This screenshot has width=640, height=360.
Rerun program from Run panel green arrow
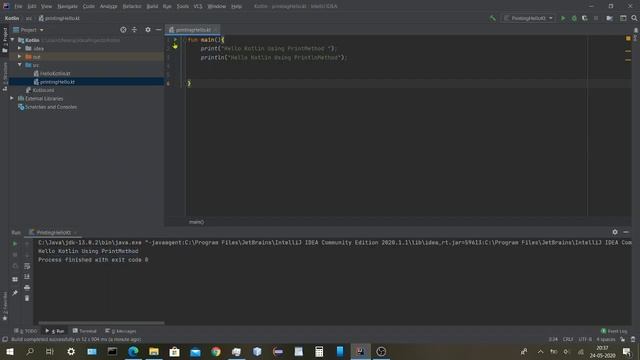tap(15, 244)
